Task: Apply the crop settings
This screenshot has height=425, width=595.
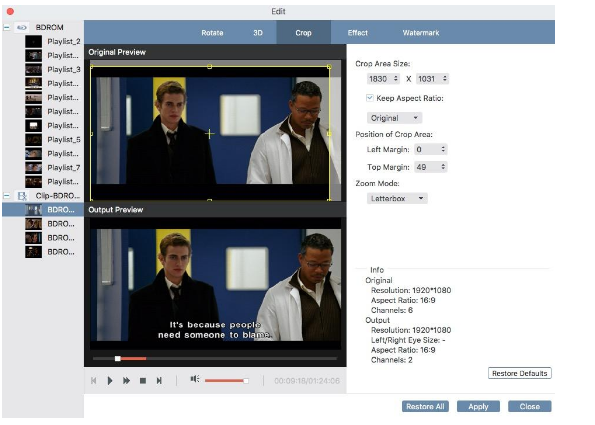Action: 478,406
